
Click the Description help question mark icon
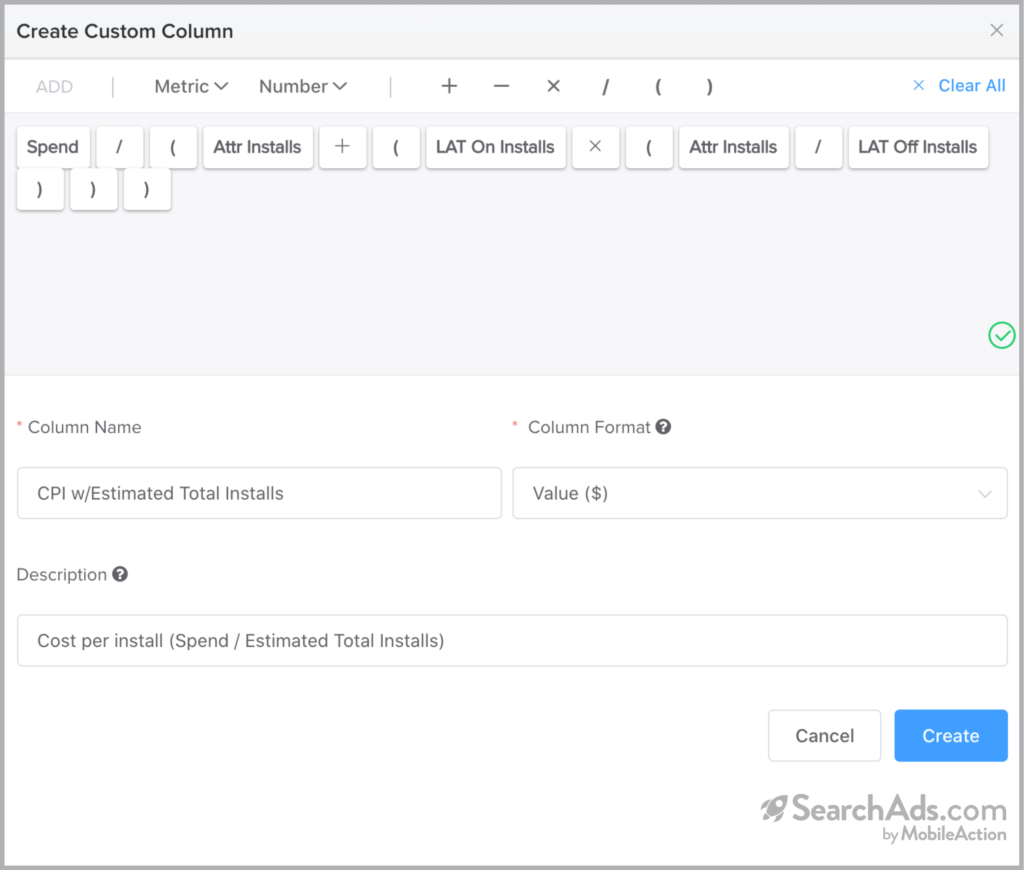pyautogui.click(x=119, y=574)
